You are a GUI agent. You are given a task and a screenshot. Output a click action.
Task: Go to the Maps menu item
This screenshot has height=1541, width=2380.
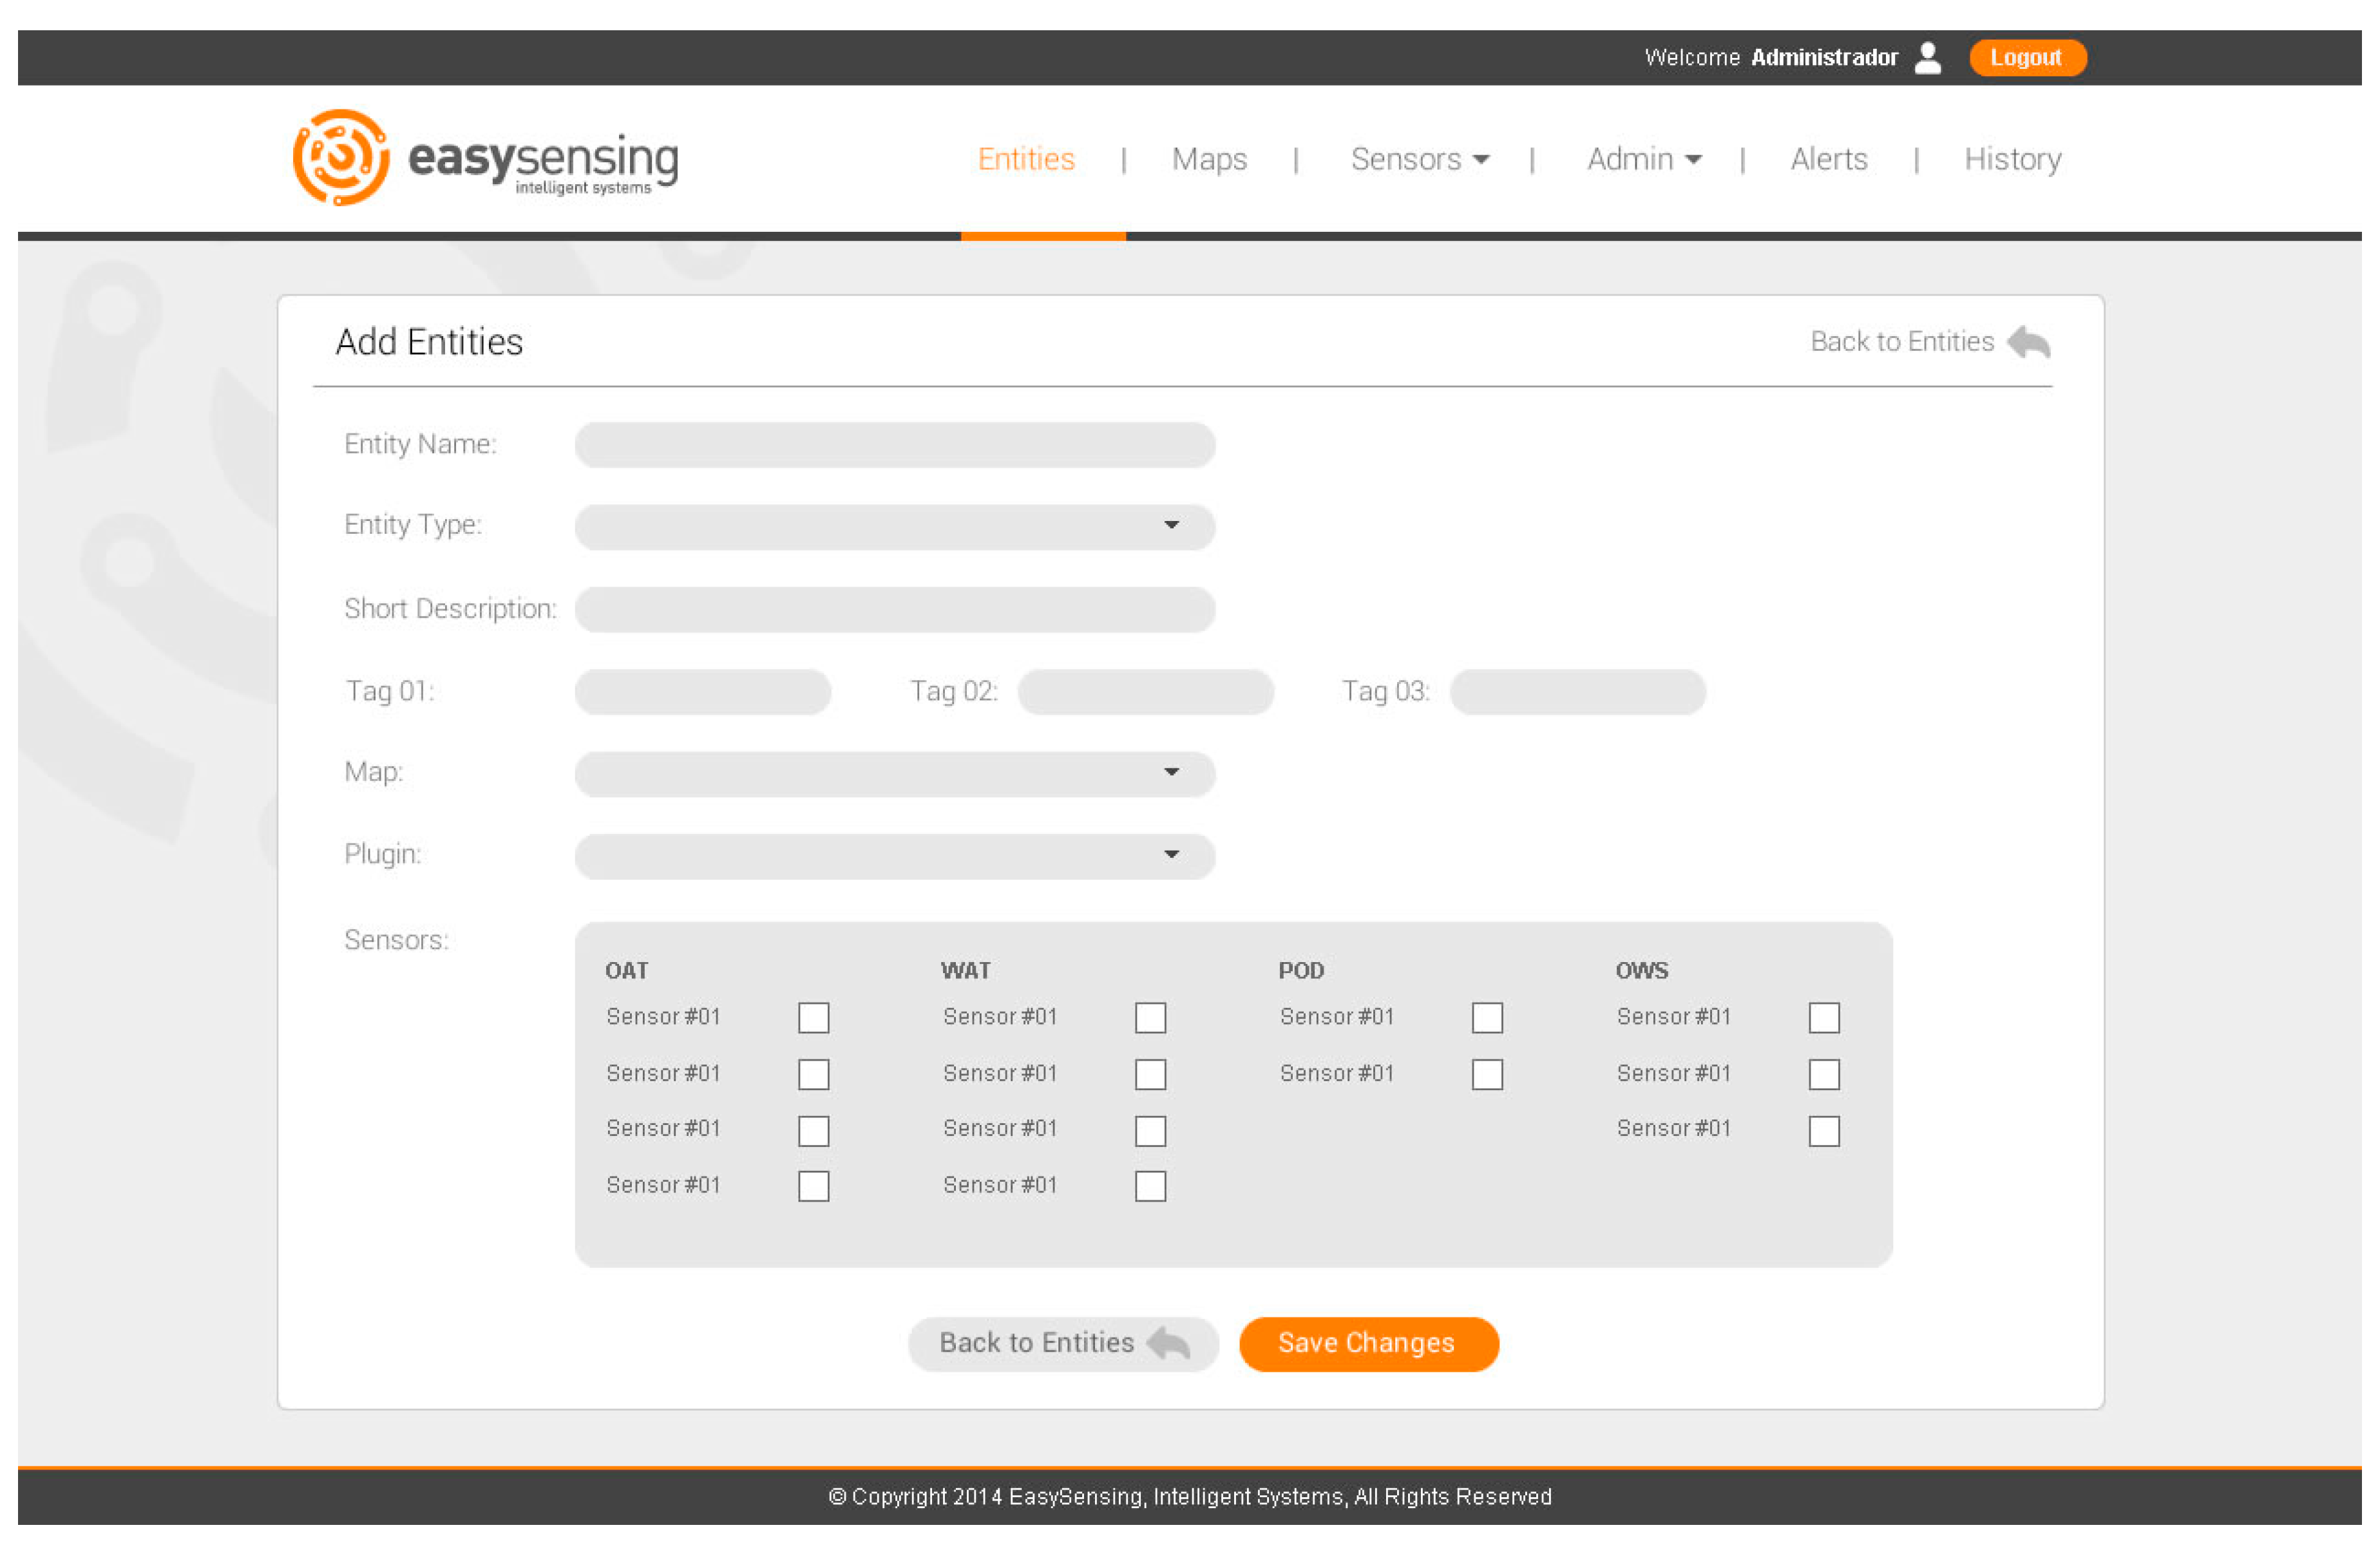(1209, 159)
